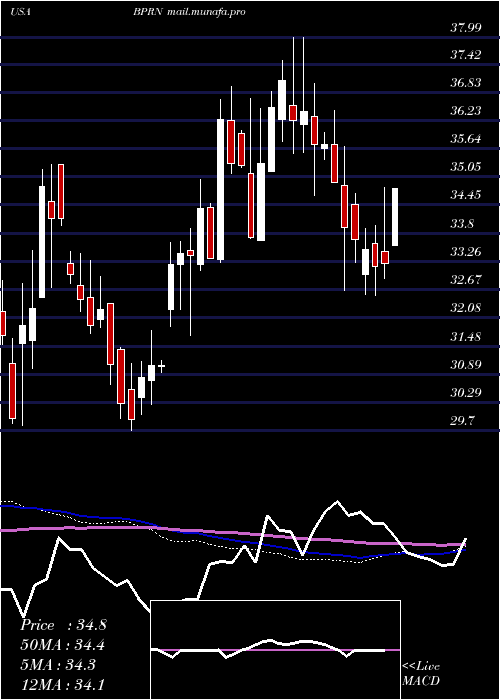
Task: Click the Price : 34.8 readout
Action: pos(63,625)
